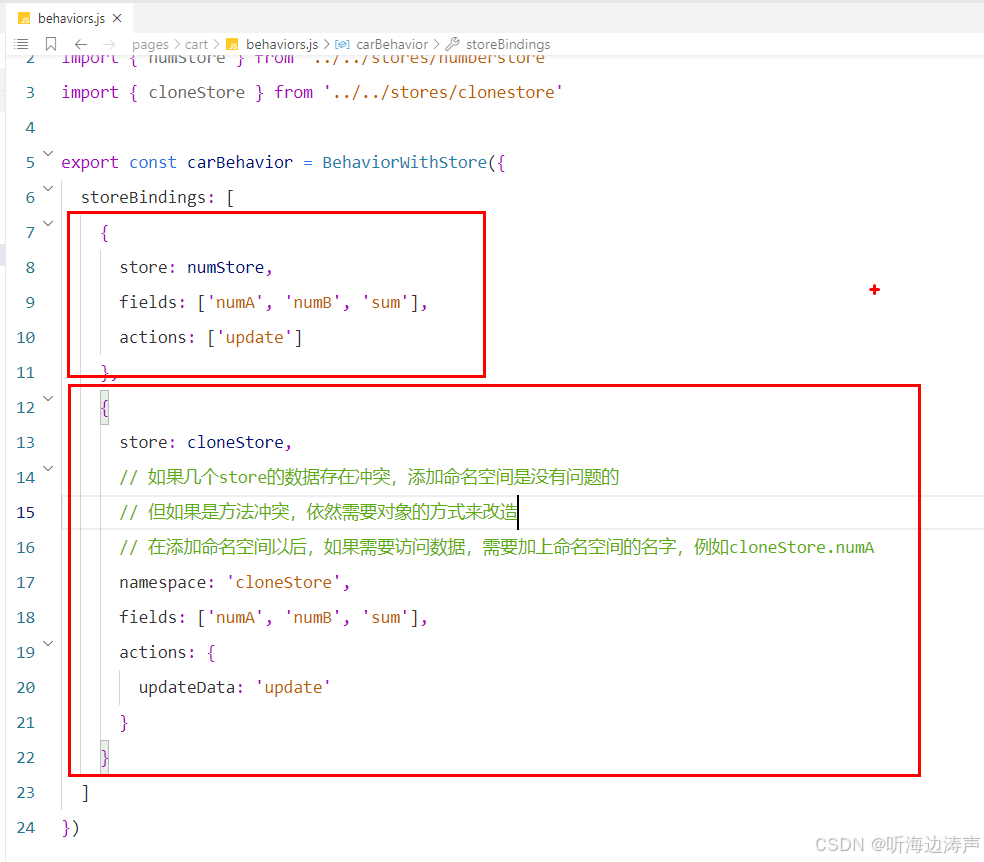Toggle the fold chevron on line 14
Image resolution: width=984 pixels, height=862 pixels.
tap(47, 467)
